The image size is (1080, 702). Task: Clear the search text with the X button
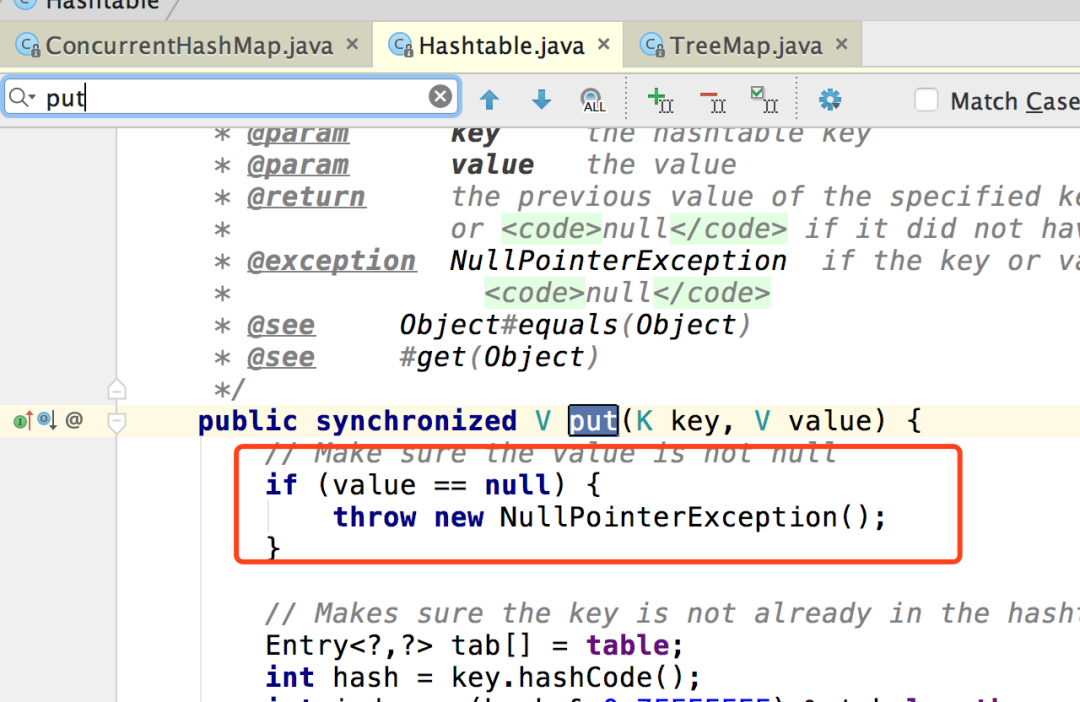440,96
